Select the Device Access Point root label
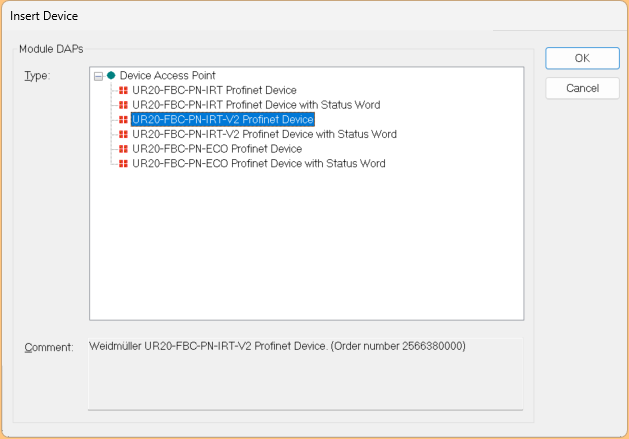 (167, 75)
